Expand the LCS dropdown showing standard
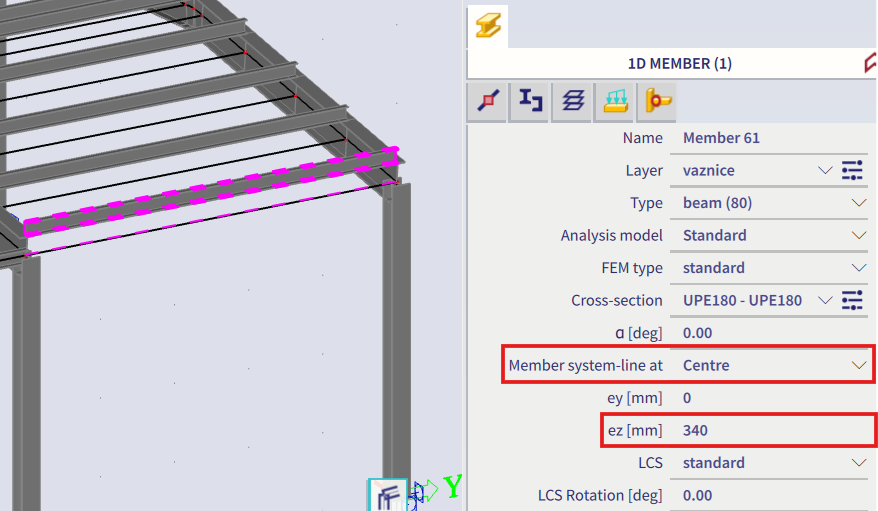Screen dimensions: 878x511 pos(859,463)
